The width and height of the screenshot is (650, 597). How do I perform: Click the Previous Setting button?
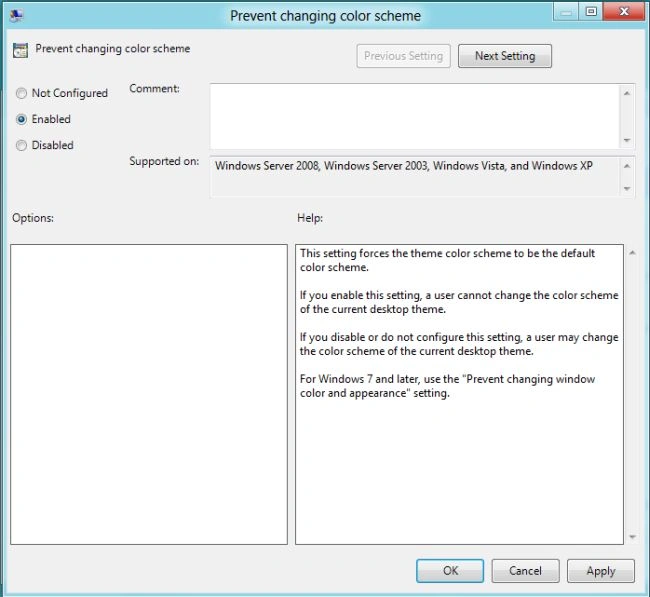[x=403, y=56]
